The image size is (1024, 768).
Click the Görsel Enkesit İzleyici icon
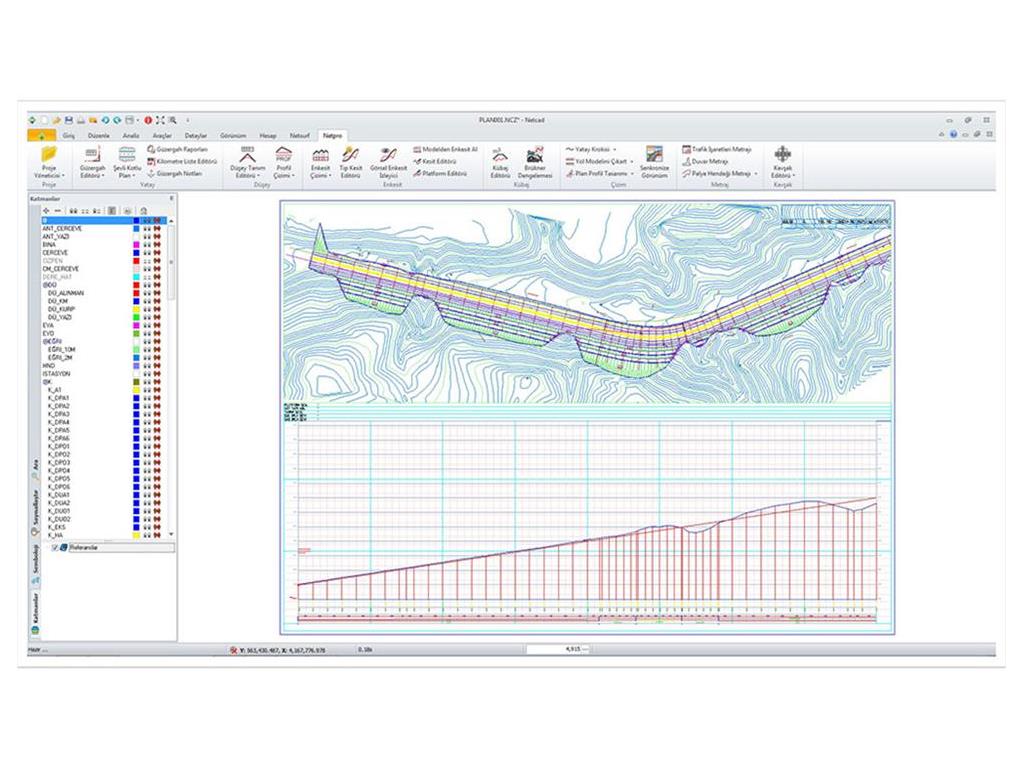[388, 155]
